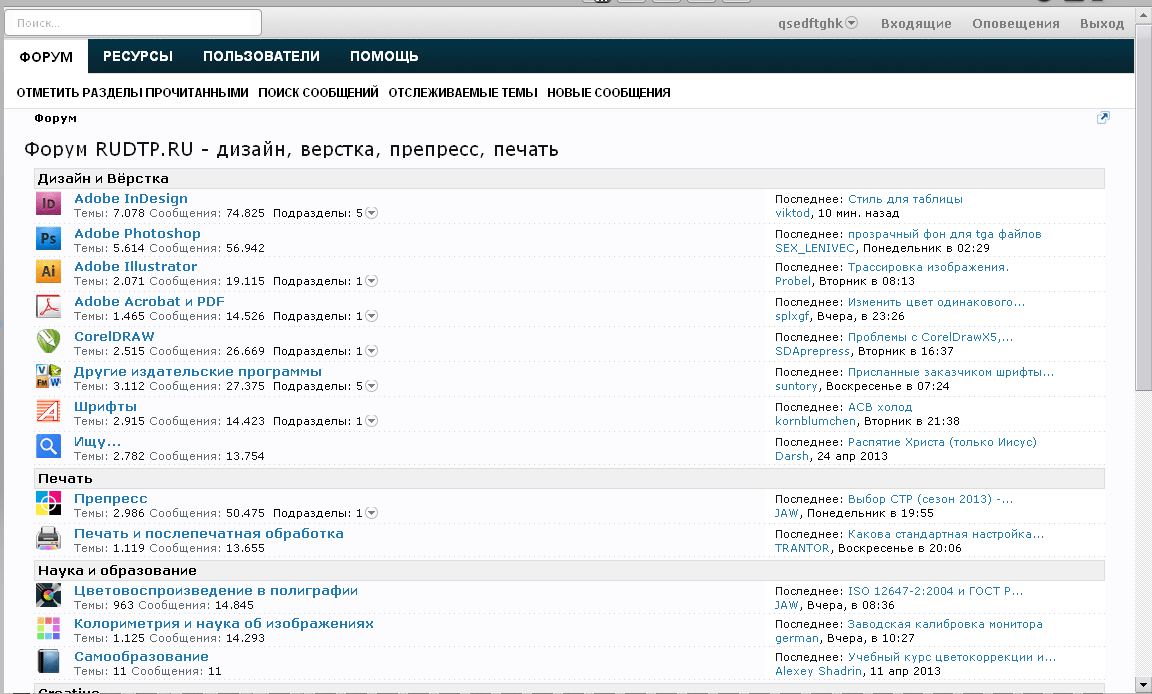Click the Adobe Acrobat PDF forum icon
1152x694 pixels.
48,307
